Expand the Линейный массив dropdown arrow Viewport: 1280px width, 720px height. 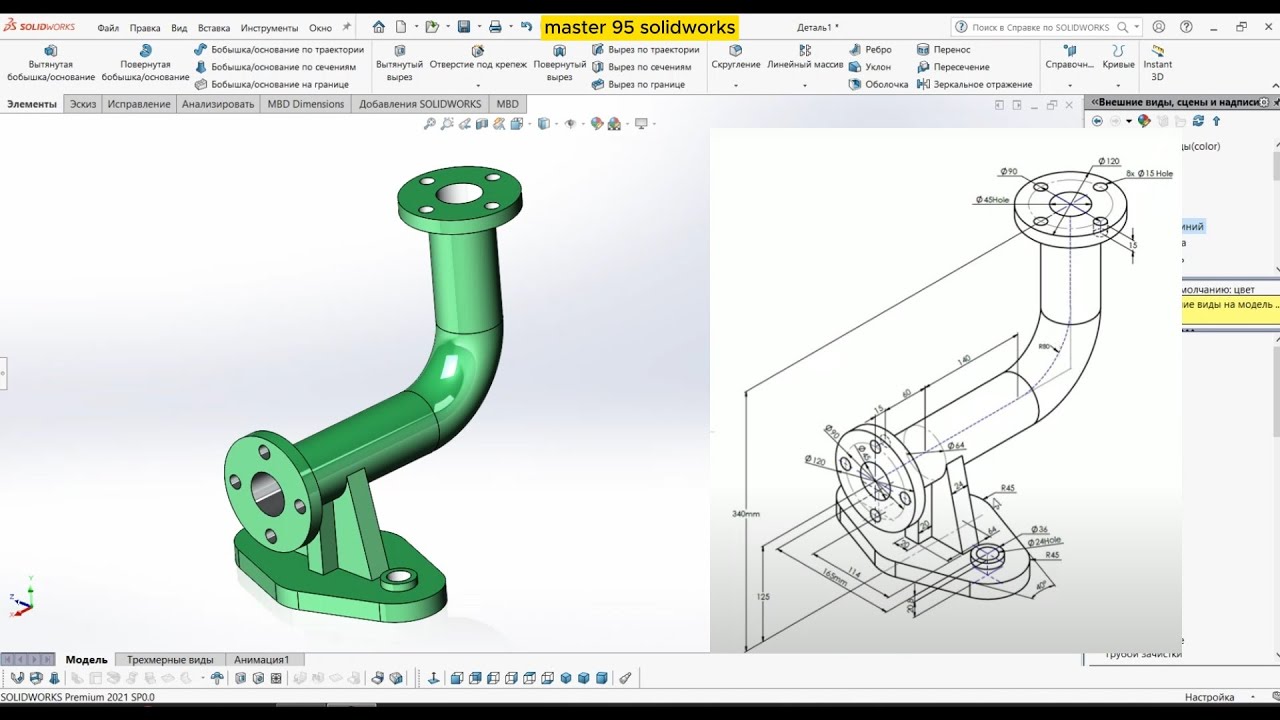coord(805,86)
